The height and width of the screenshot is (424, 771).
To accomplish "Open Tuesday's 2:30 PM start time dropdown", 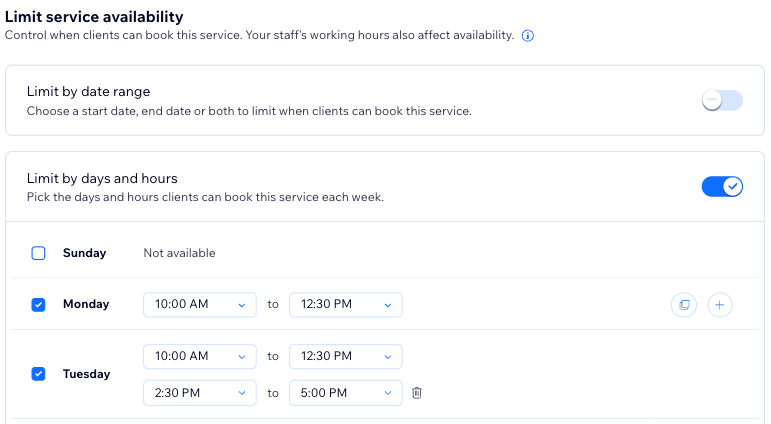I will [x=200, y=393].
